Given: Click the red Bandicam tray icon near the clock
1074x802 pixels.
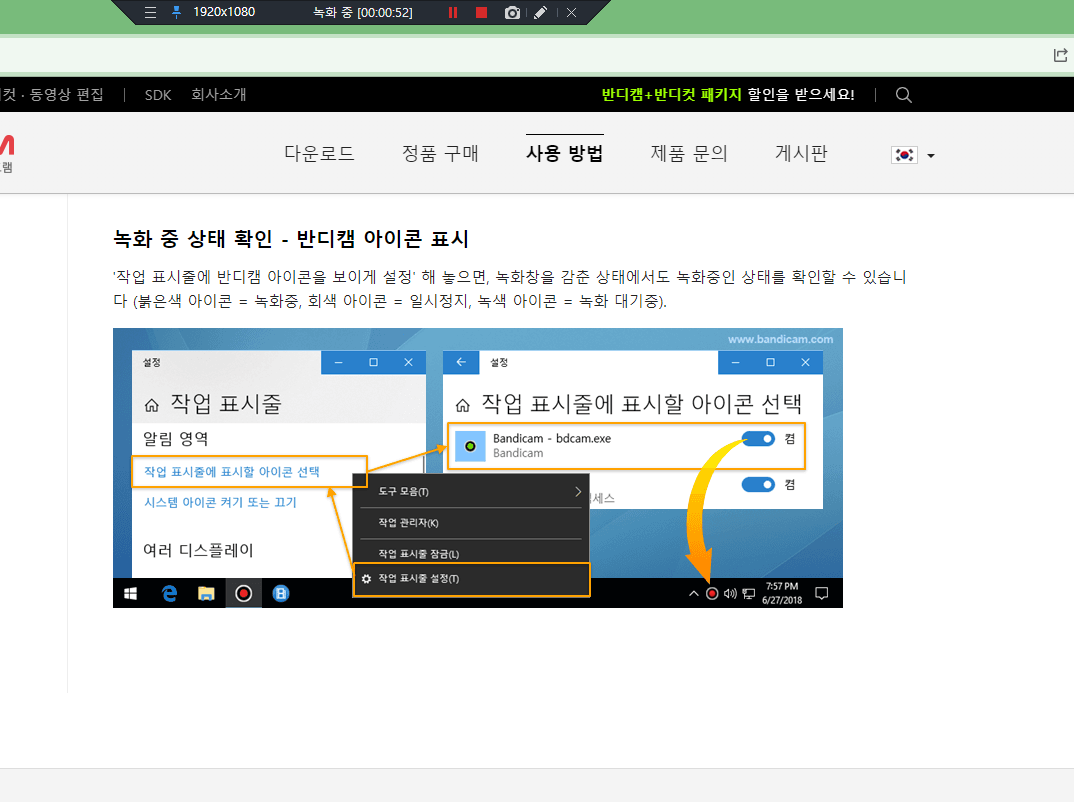Looking at the screenshot, I should (712, 594).
